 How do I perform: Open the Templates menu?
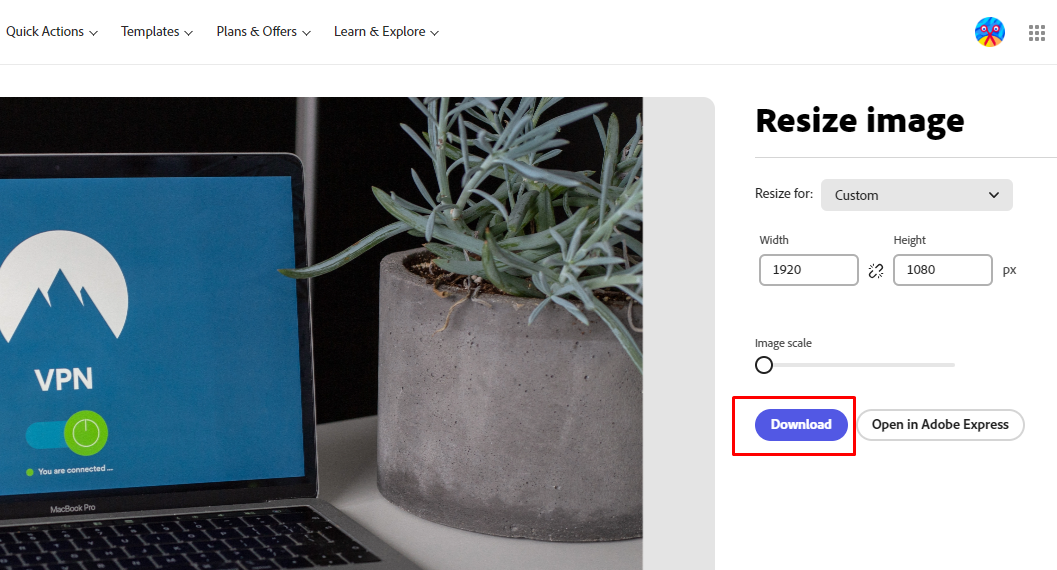coord(157,32)
